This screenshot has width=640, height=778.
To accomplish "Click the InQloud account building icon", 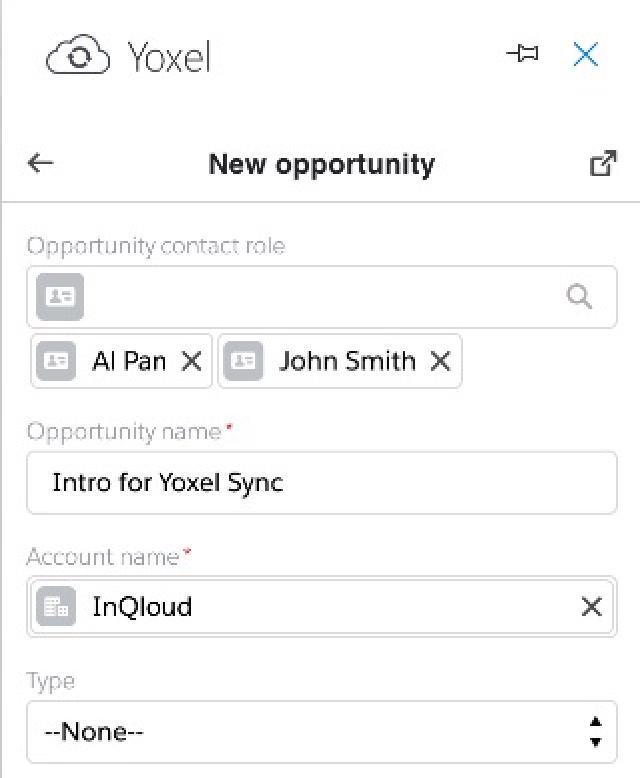I will (56, 606).
